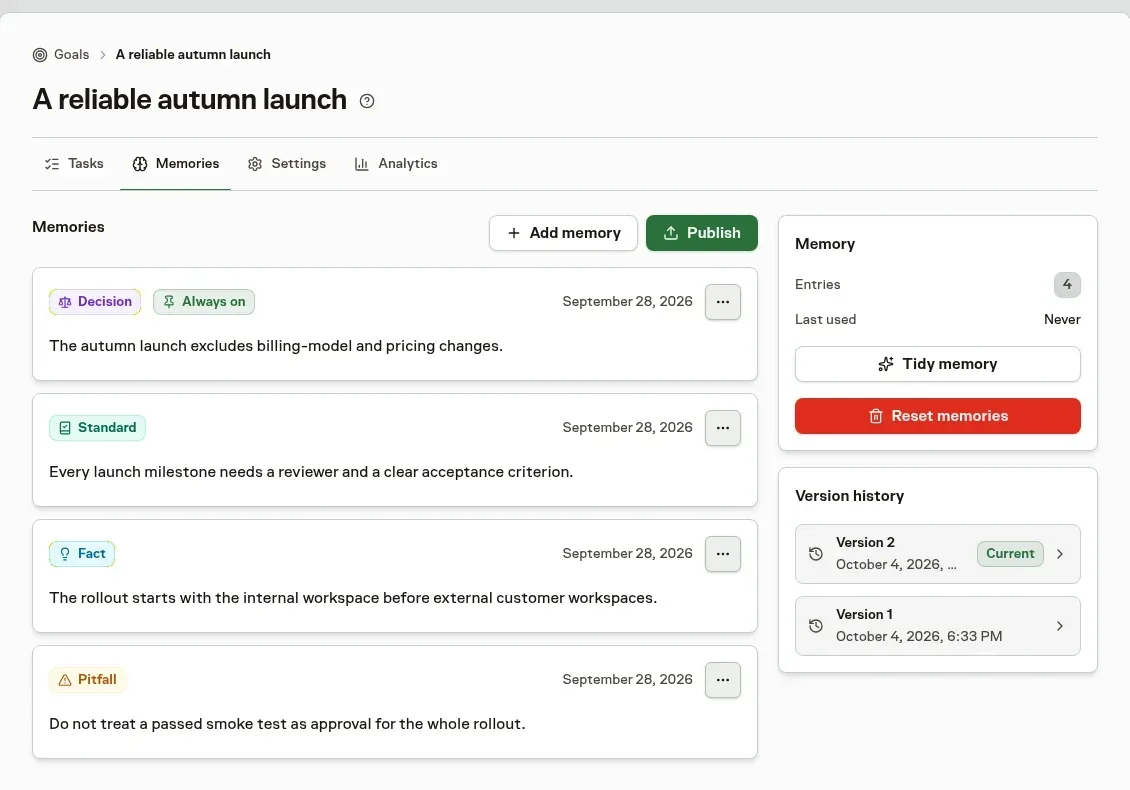Click the upload icon in the Publish button

(671, 233)
